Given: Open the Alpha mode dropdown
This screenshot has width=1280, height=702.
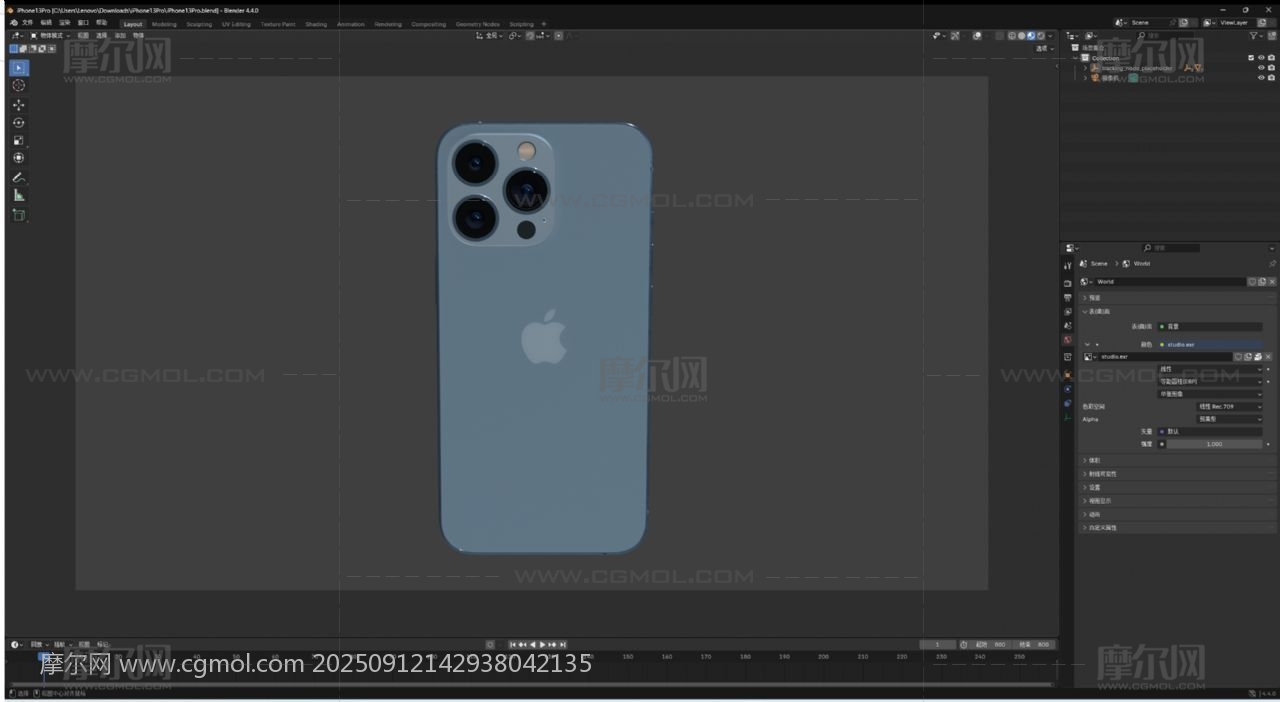Looking at the screenshot, I should tap(1230, 419).
